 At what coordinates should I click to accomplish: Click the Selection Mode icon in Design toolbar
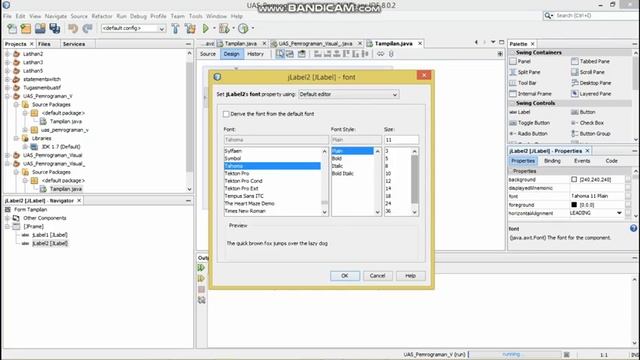[x=280, y=54]
